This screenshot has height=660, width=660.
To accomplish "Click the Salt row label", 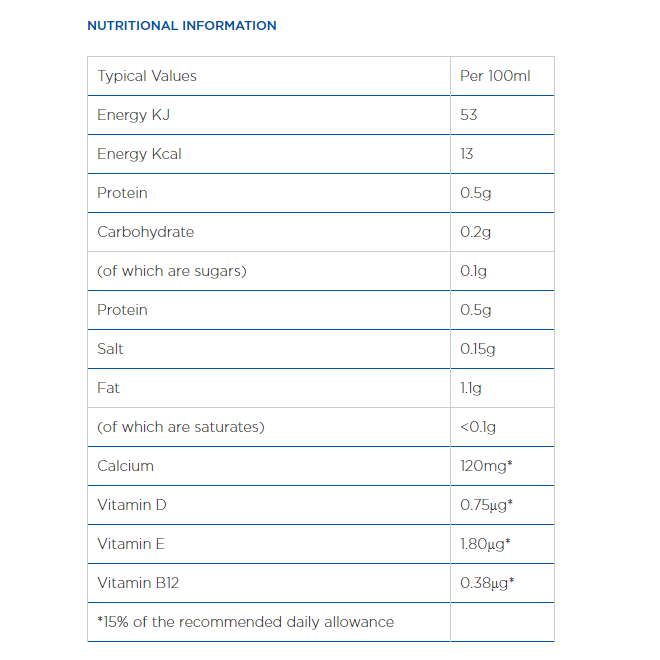I will 110,349.
